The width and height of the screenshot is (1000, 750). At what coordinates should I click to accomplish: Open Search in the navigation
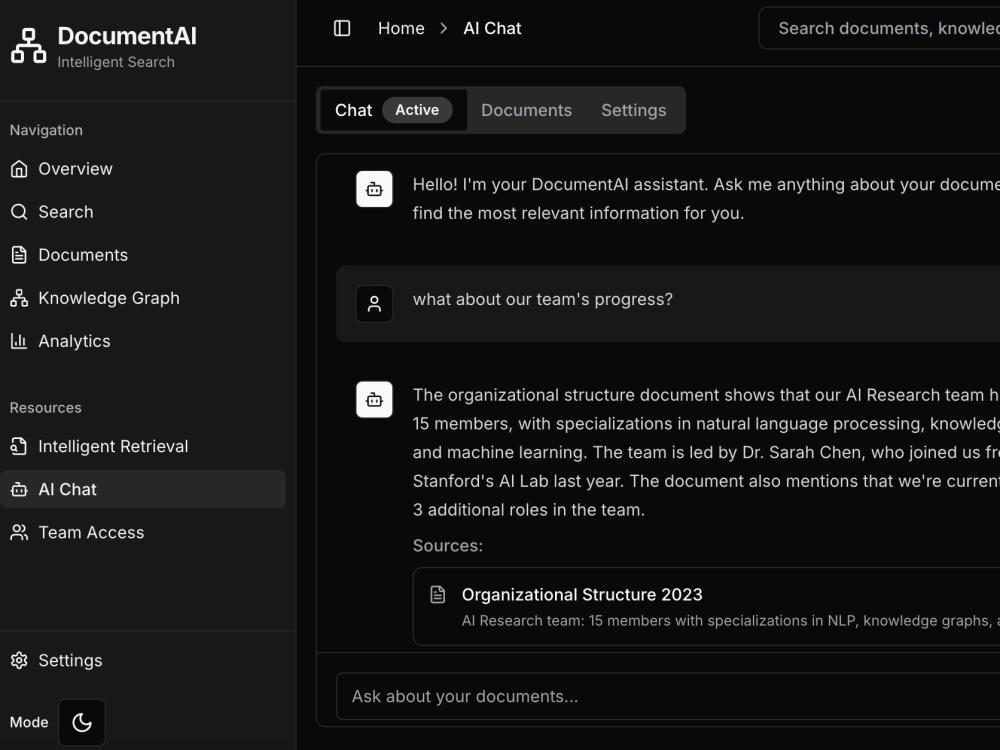(x=143, y=212)
